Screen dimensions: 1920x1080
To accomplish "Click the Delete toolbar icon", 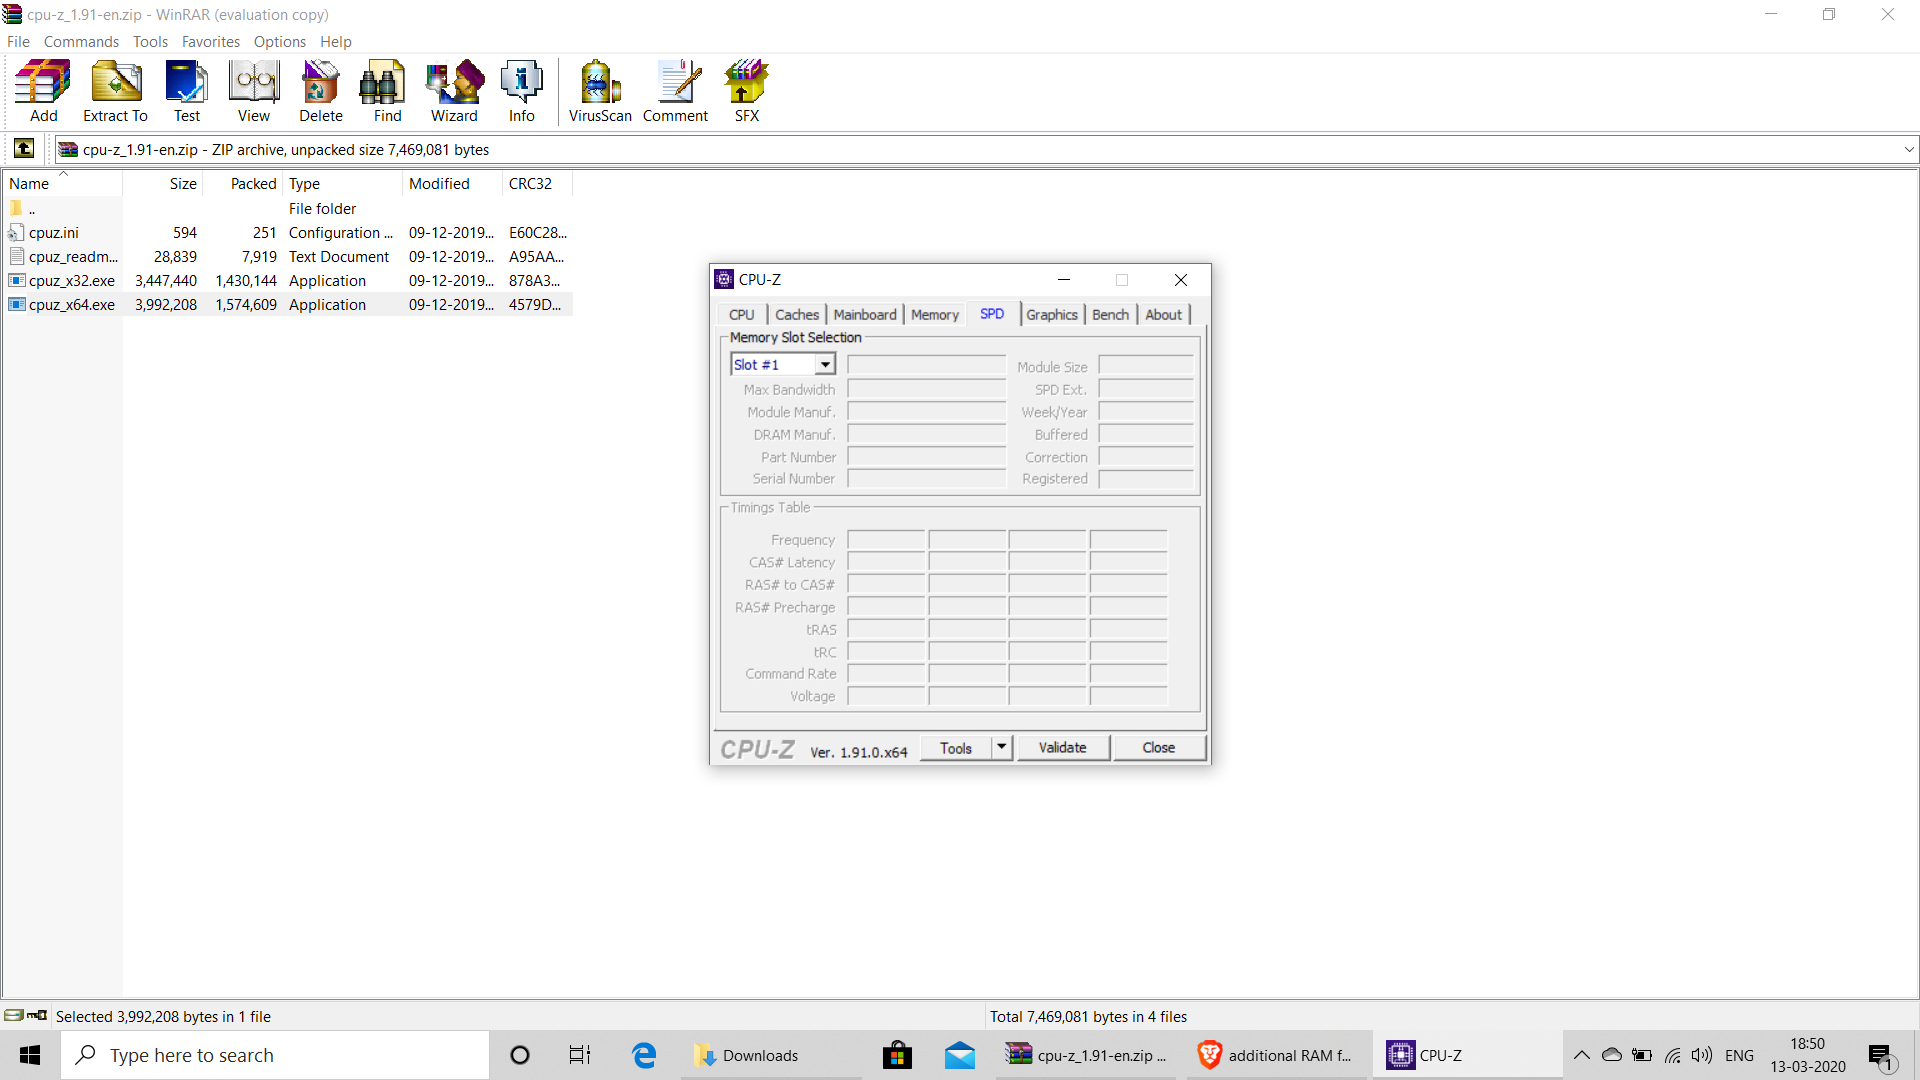I will click(320, 91).
